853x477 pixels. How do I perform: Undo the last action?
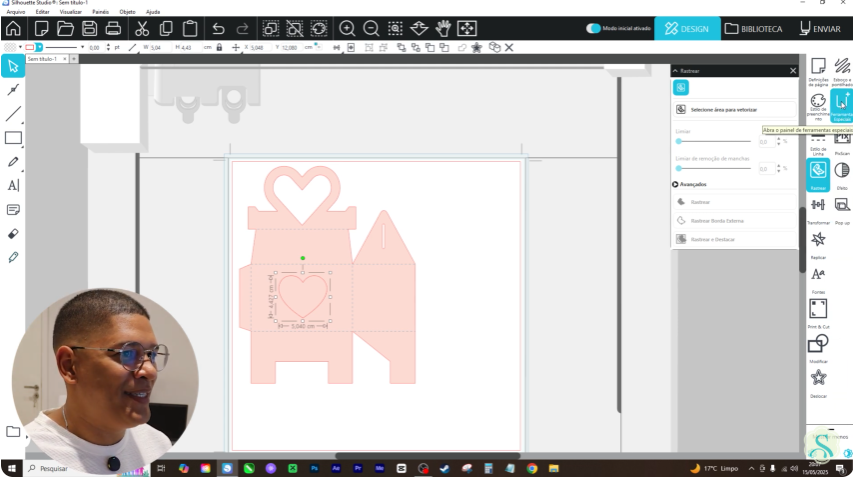coord(218,28)
